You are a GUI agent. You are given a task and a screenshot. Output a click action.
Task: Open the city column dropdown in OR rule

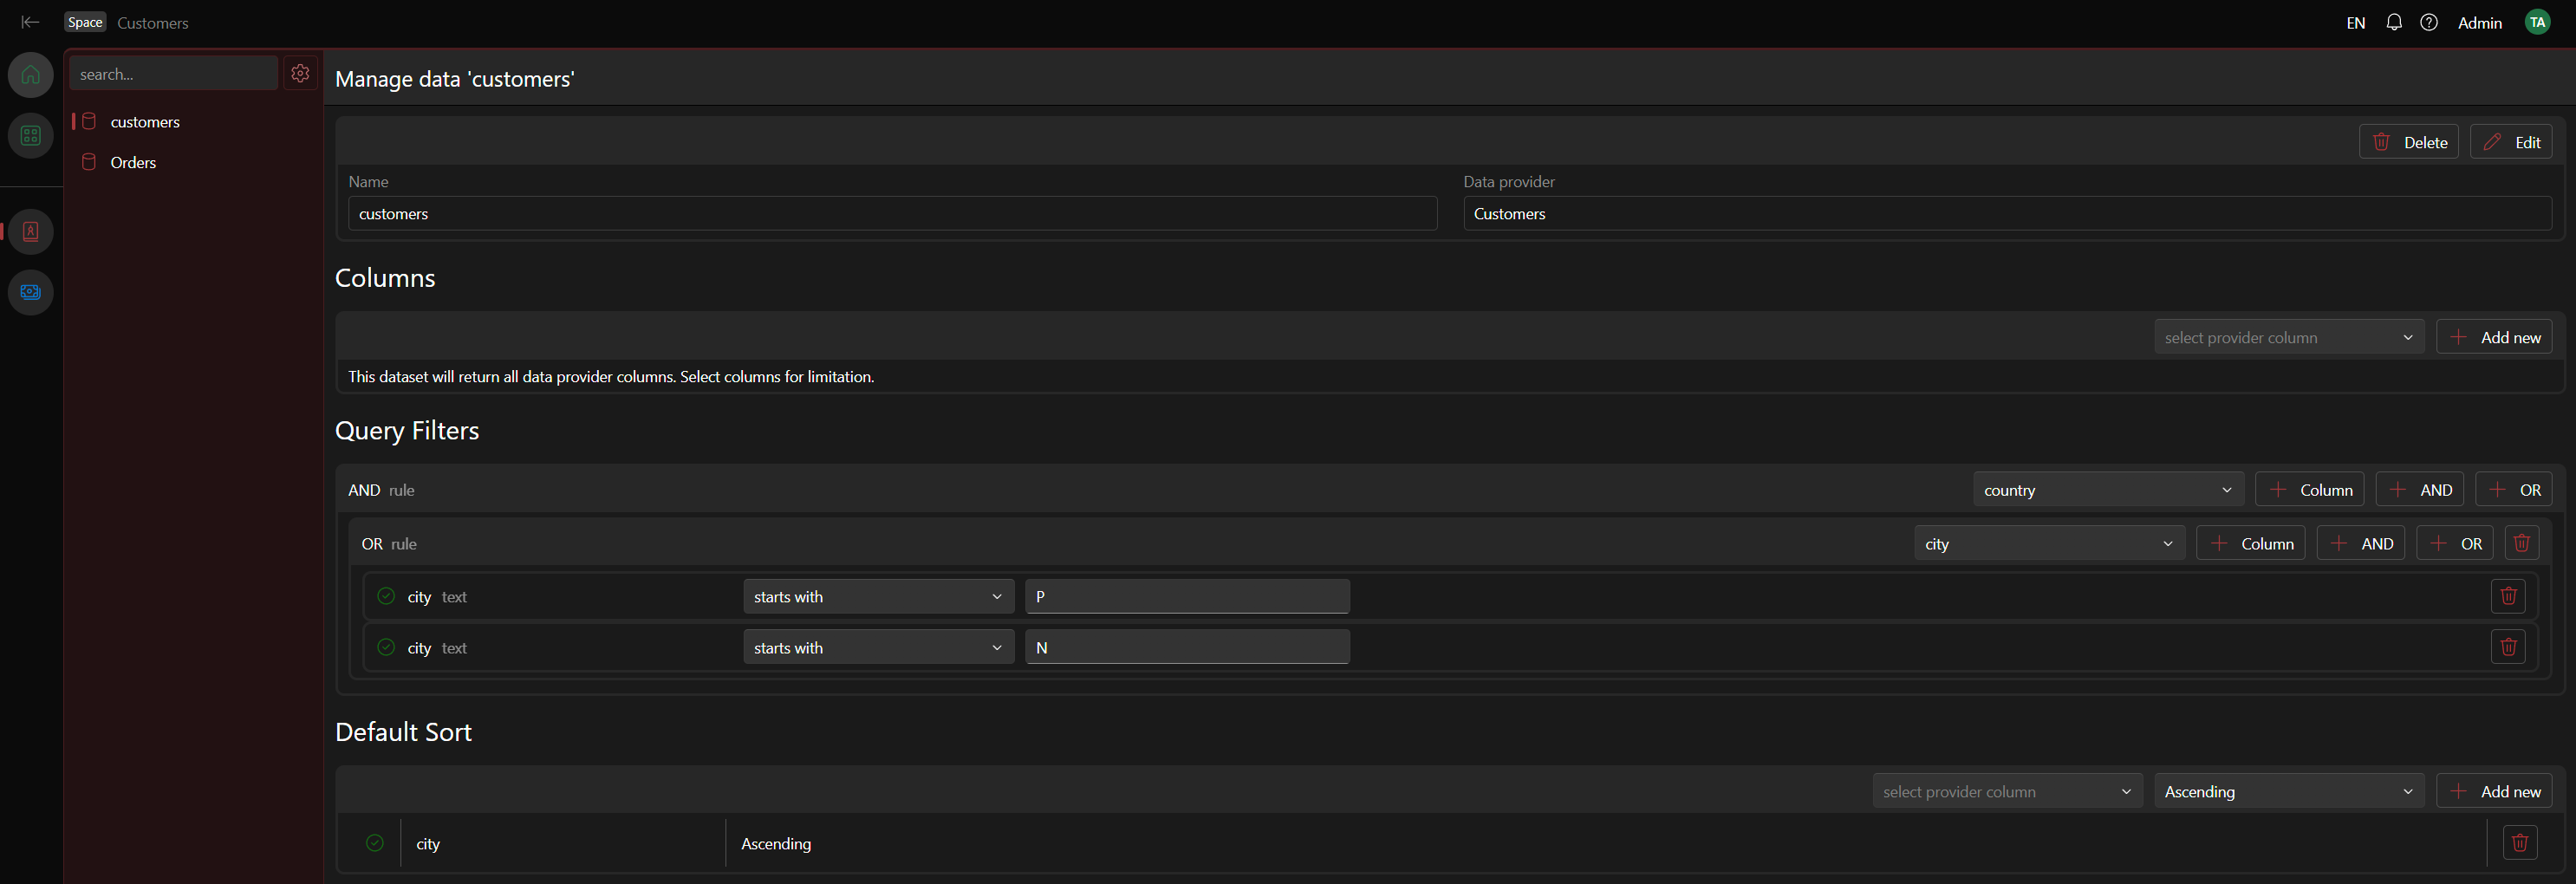pyautogui.click(x=2049, y=543)
